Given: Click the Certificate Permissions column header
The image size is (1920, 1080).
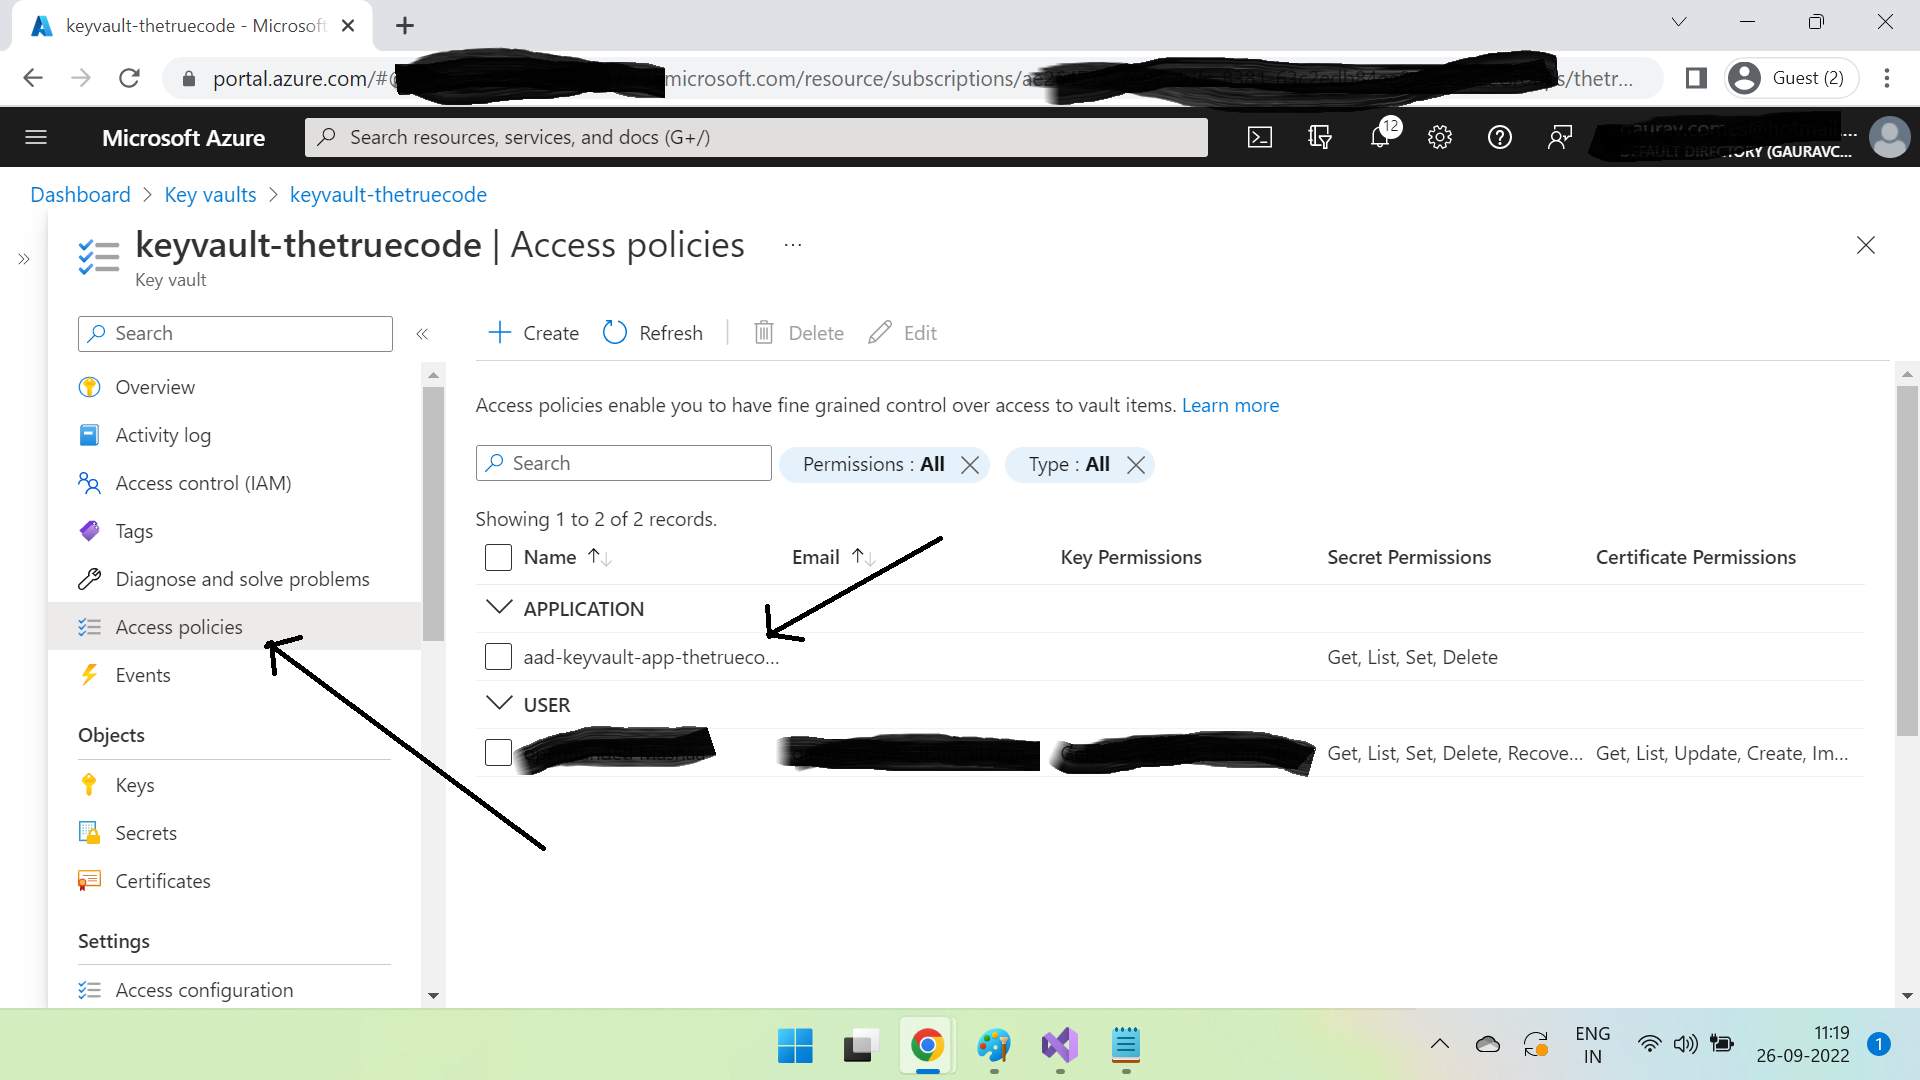Looking at the screenshot, I should pos(1696,557).
